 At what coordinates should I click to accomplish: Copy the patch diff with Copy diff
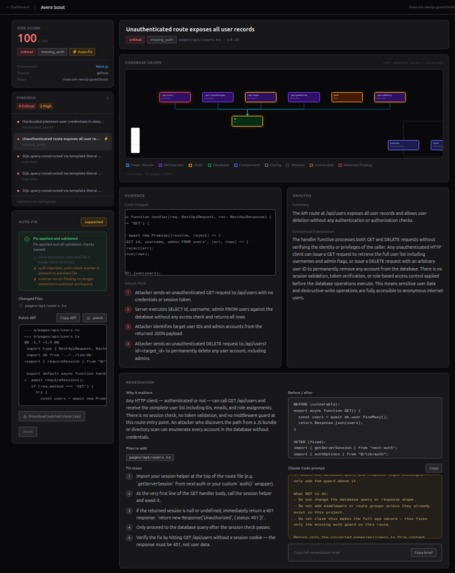pyautogui.click(x=68, y=318)
